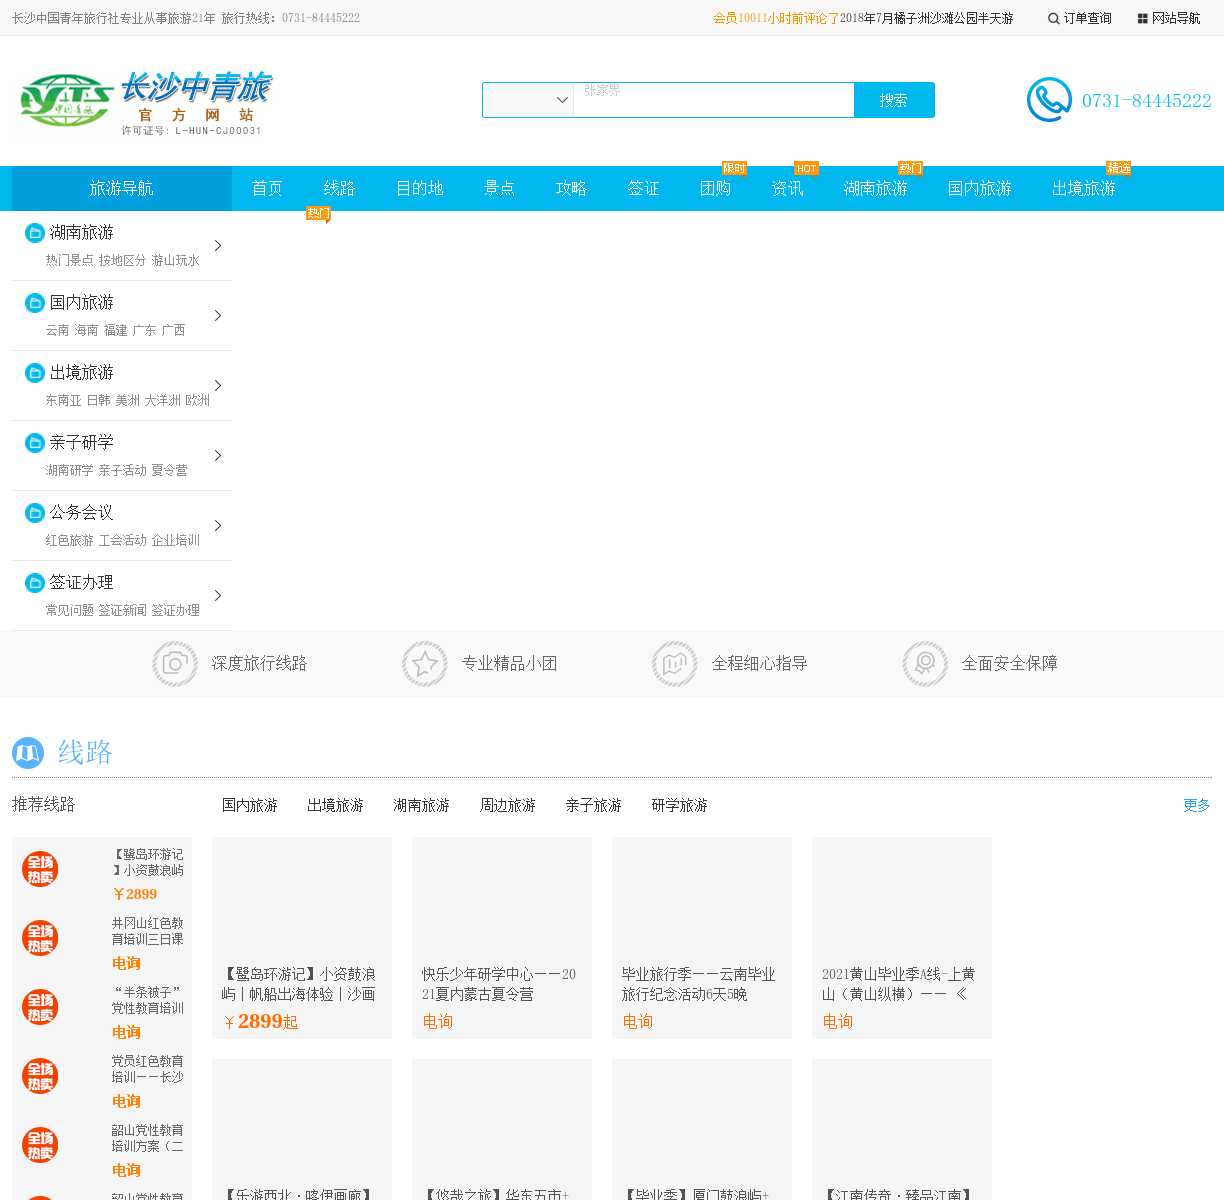Expand the 湖南旅游 sidebar category arrow
Viewport: 1224px width, 1200px height.
tap(218, 246)
